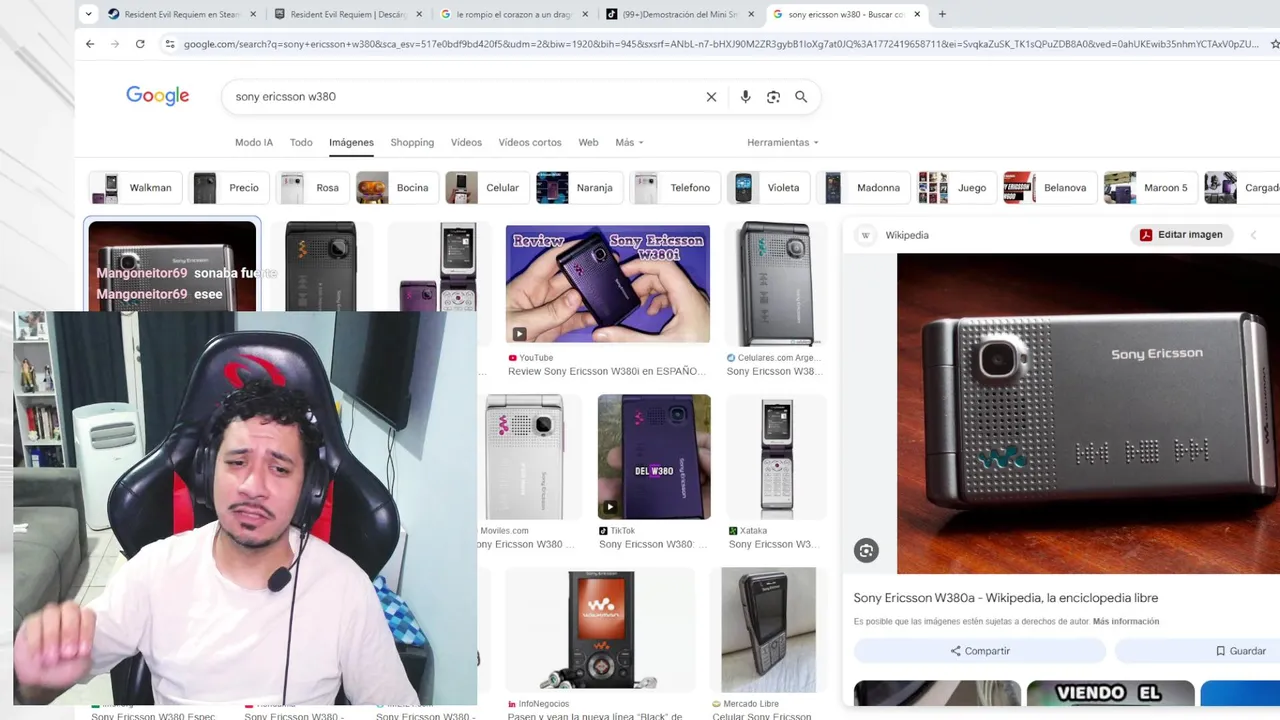The image size is (1280, 720).
Task: Bookmark page with star icon
Action: pos(1274,44)
